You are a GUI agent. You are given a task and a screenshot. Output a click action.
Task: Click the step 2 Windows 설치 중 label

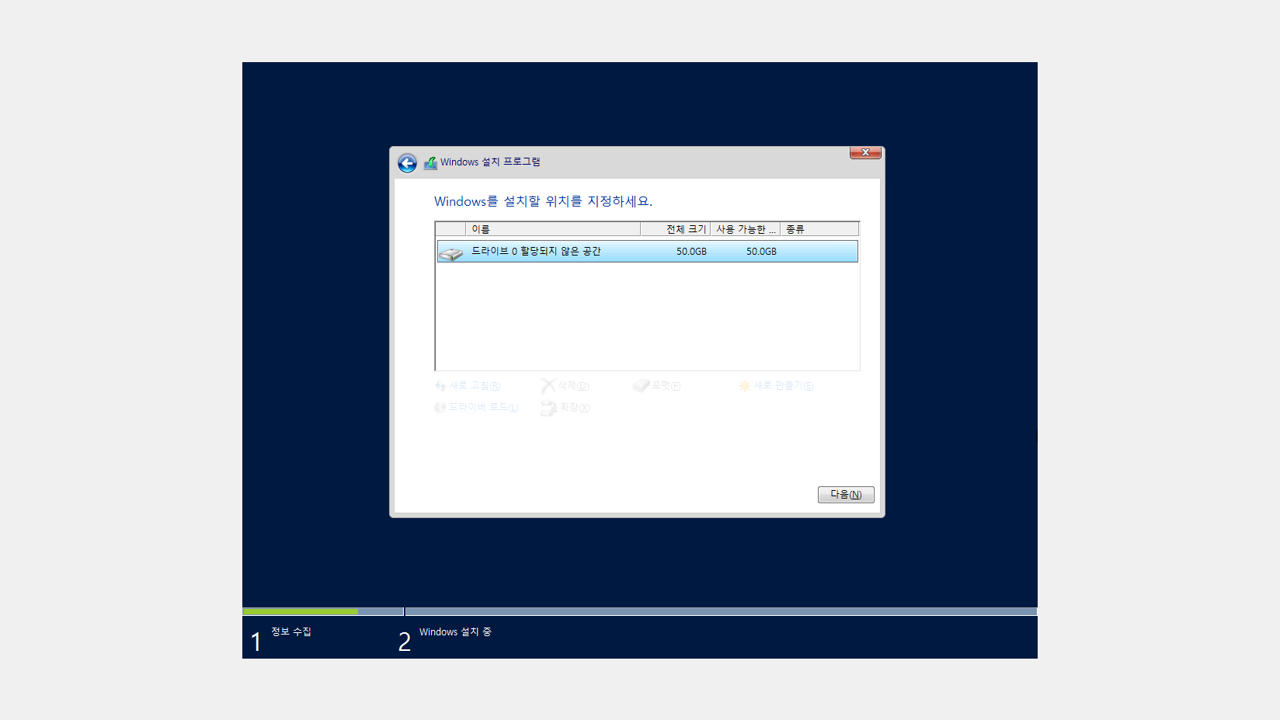455,632
